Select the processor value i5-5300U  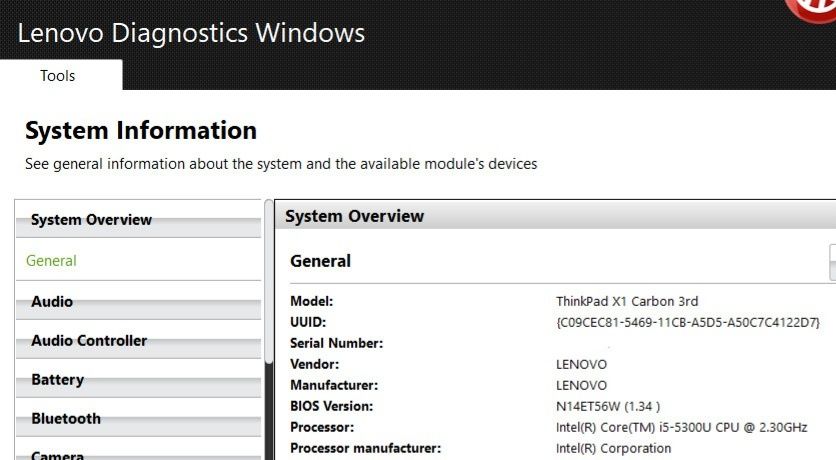[x=681, y=427]
